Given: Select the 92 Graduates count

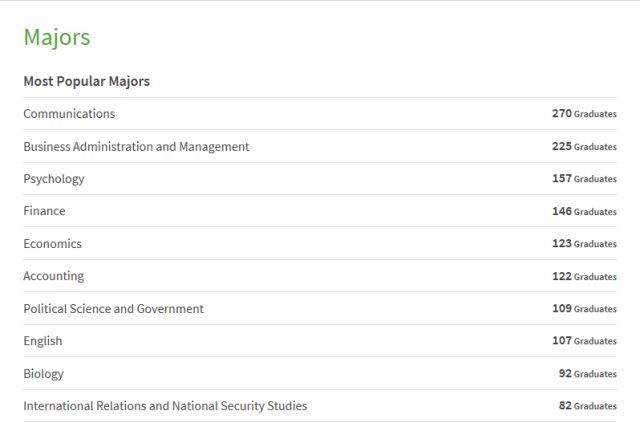Looking at the screenshot, I should point(587,374).
